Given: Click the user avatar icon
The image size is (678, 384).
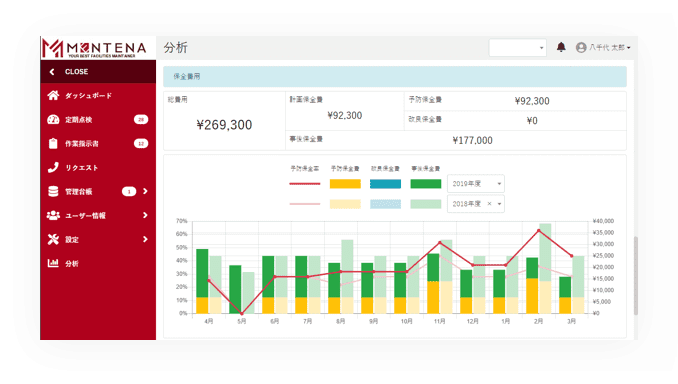Looking at the screenshot, I should point(581,47).
